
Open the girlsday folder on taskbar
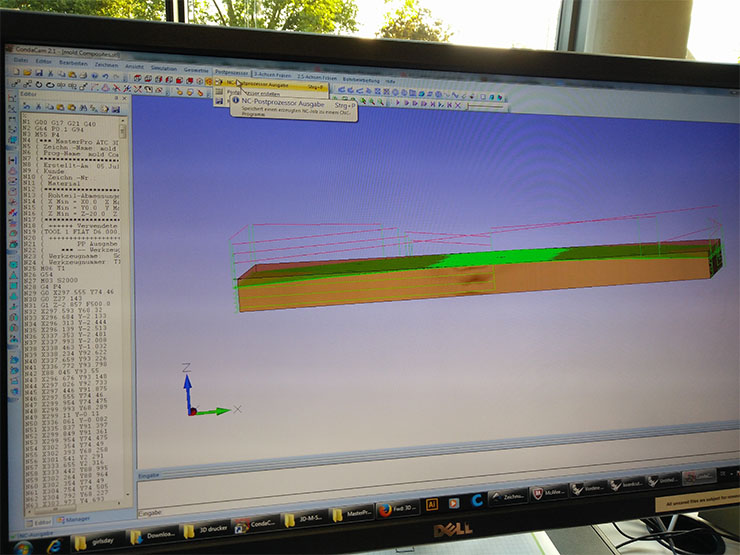(x=97, y=541)
